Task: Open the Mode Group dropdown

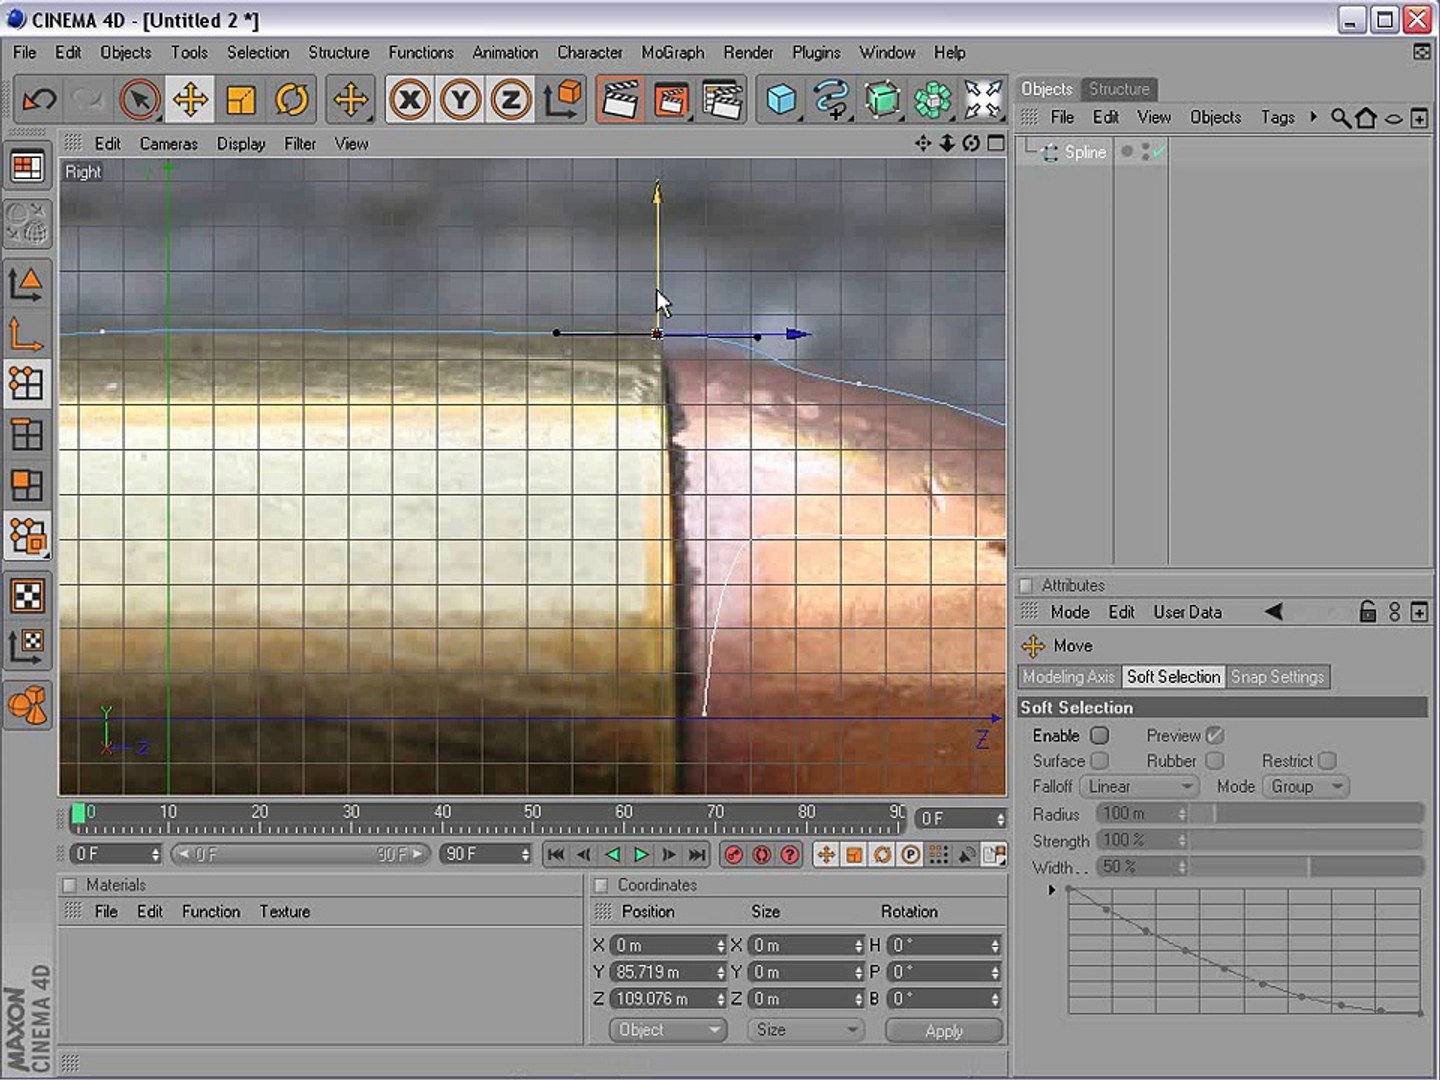Action: [1306, 787]
